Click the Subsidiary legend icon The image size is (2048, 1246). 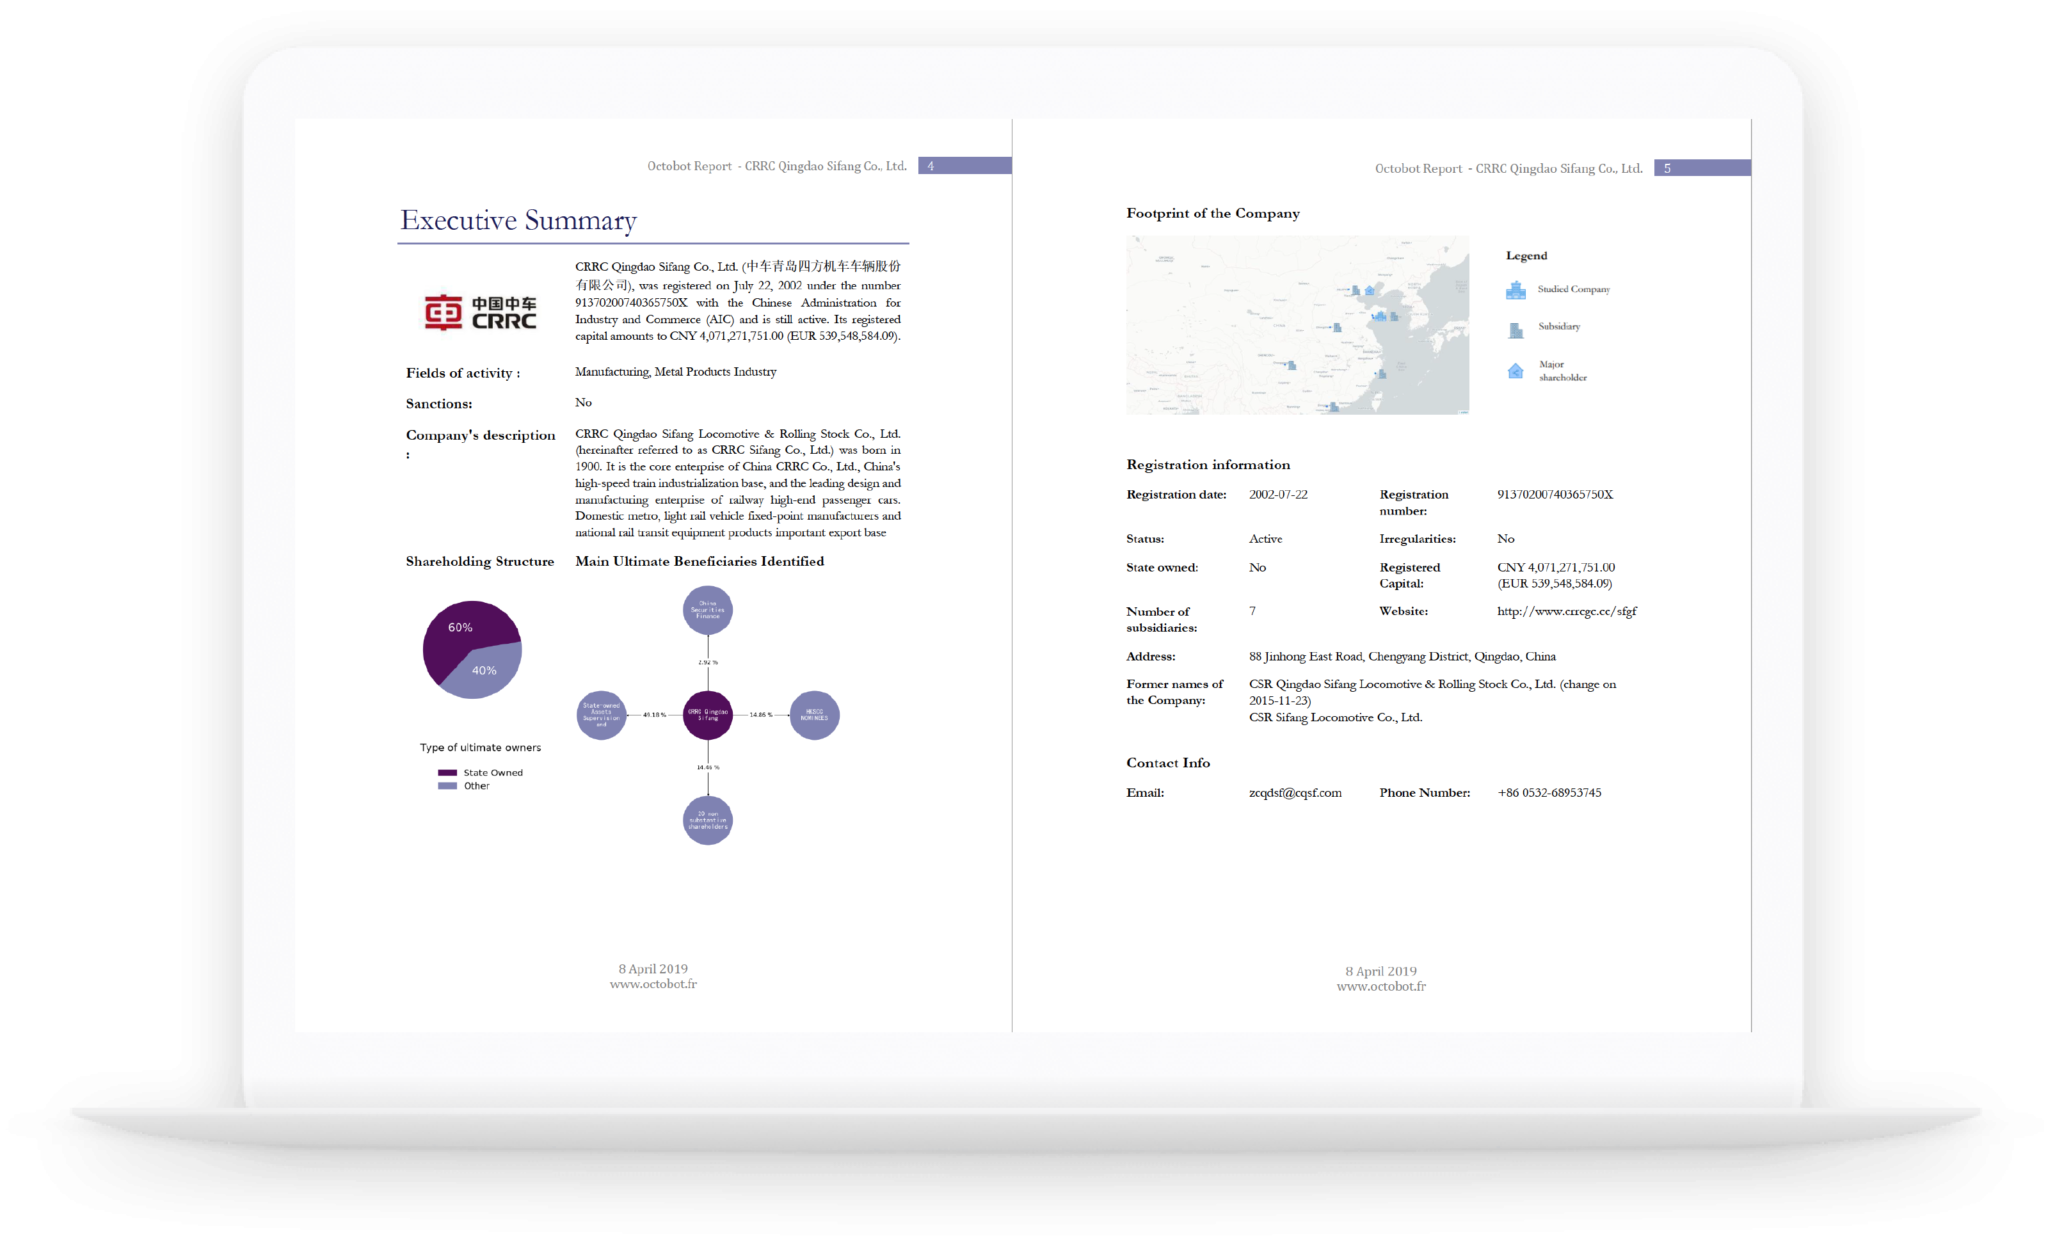pos(1515,328)
